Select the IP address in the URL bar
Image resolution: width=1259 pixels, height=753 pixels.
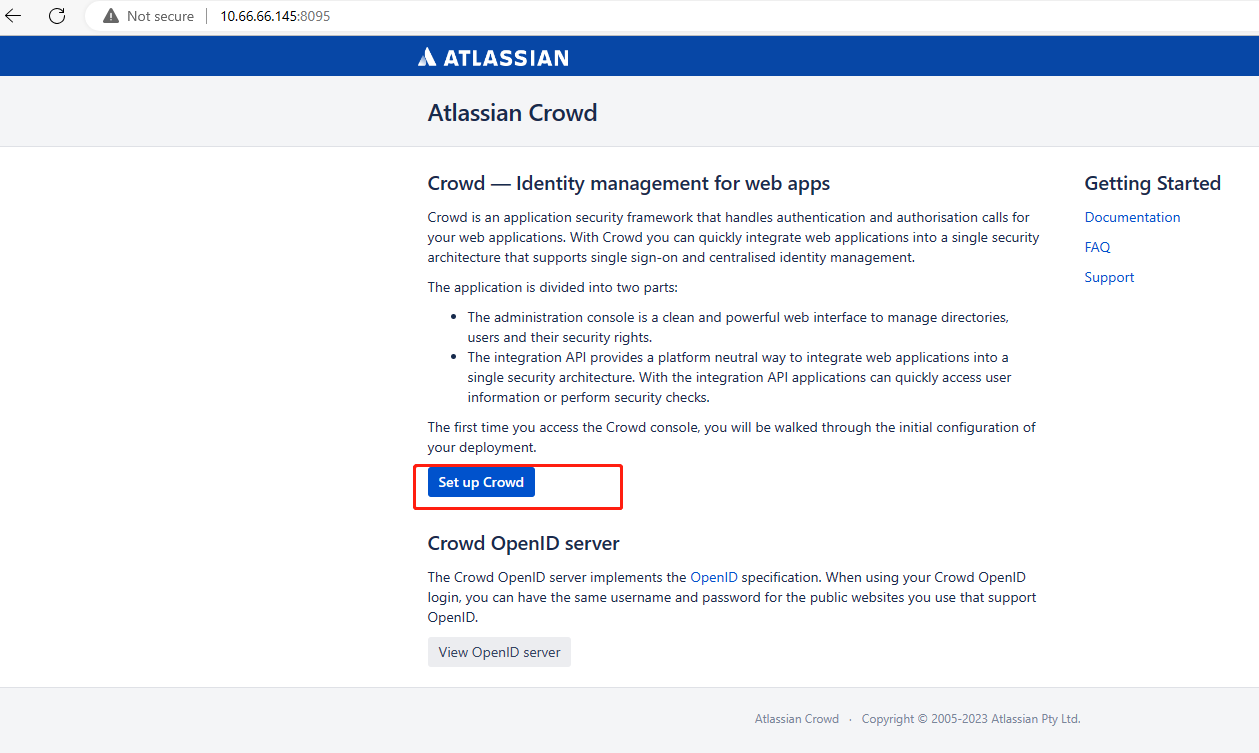[x=257, y=16]
